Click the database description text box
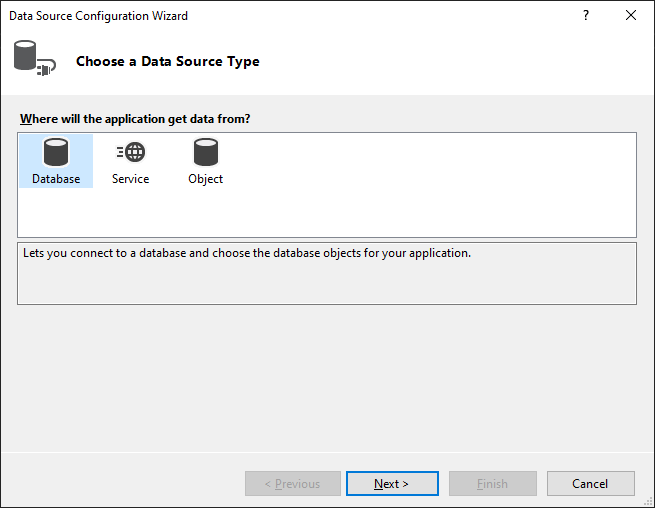The height and width of the screenshot is (508, 655). (x=327, y=273)
